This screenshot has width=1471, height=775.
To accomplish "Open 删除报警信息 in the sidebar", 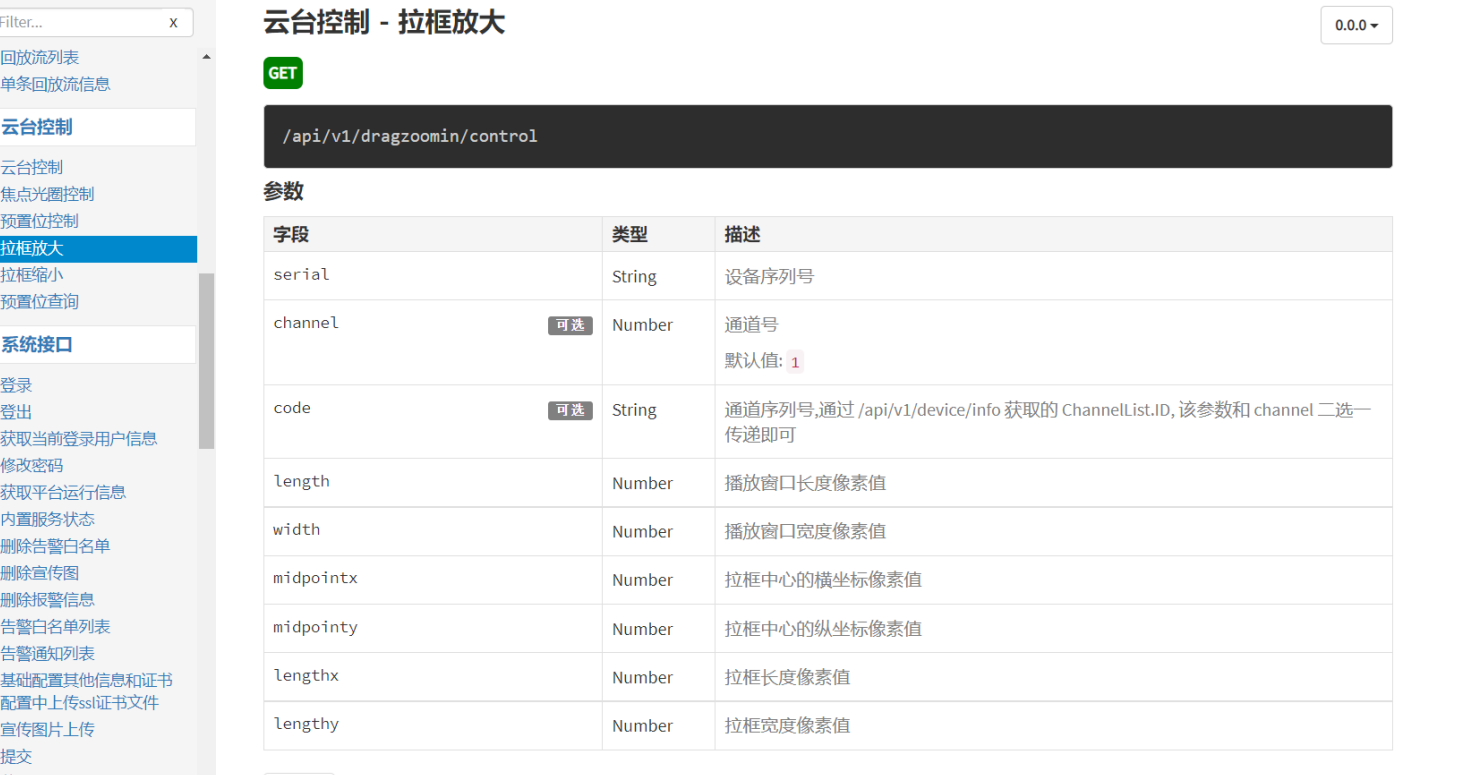I will click(47, 600).
